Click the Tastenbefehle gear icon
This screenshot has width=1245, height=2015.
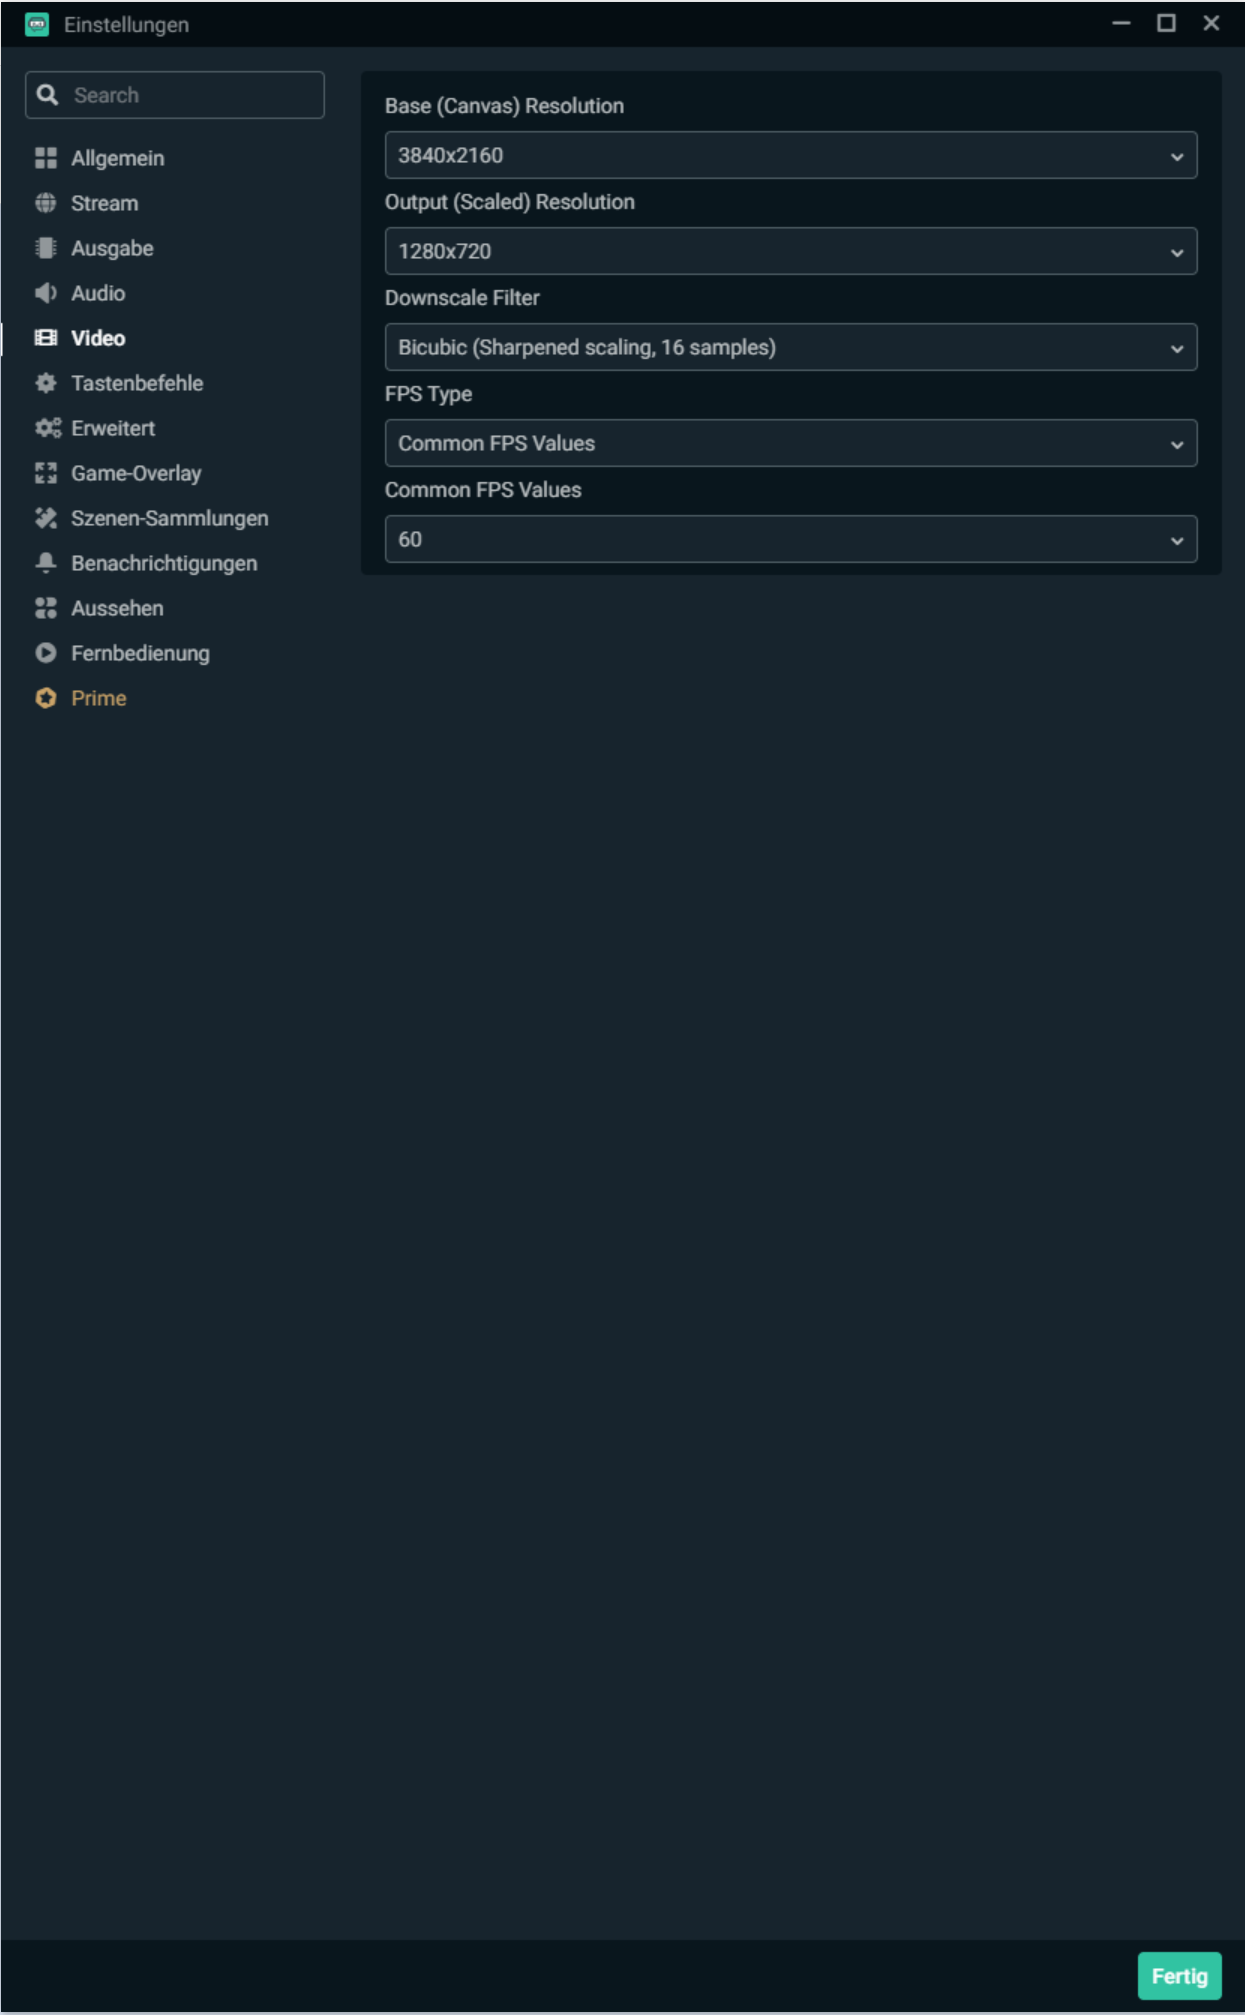click(46, 383)
